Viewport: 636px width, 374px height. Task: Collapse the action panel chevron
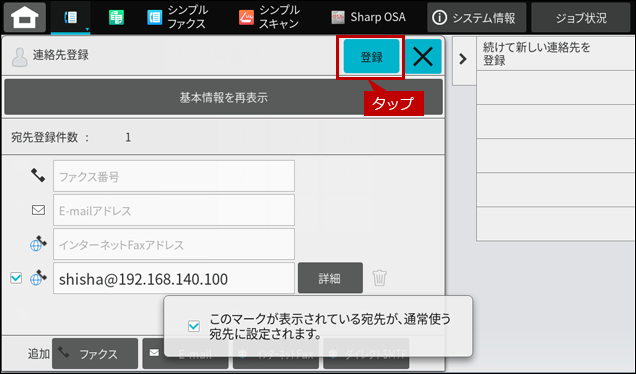[x=463, y=59]
